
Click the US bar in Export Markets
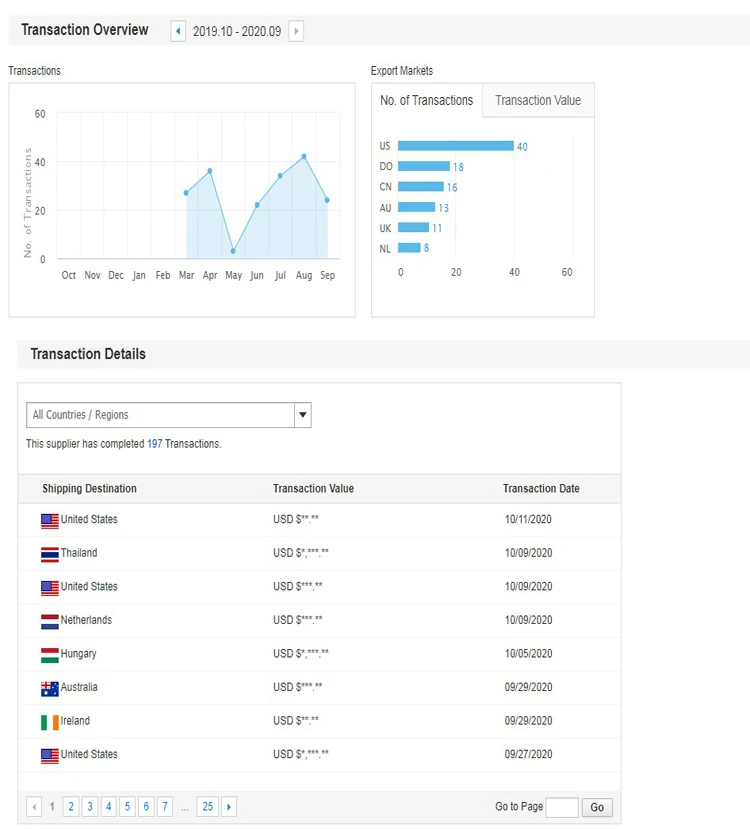click(455, 146)
